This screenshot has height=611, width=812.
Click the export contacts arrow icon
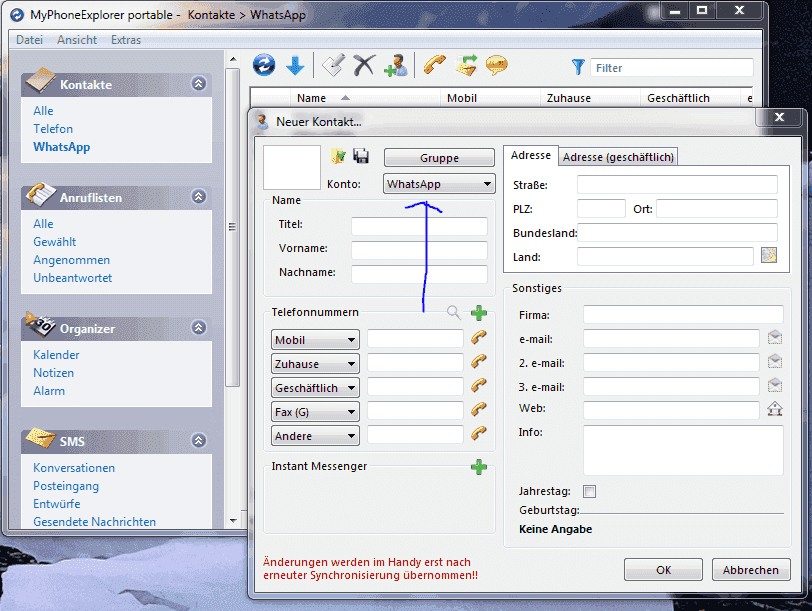466,66
